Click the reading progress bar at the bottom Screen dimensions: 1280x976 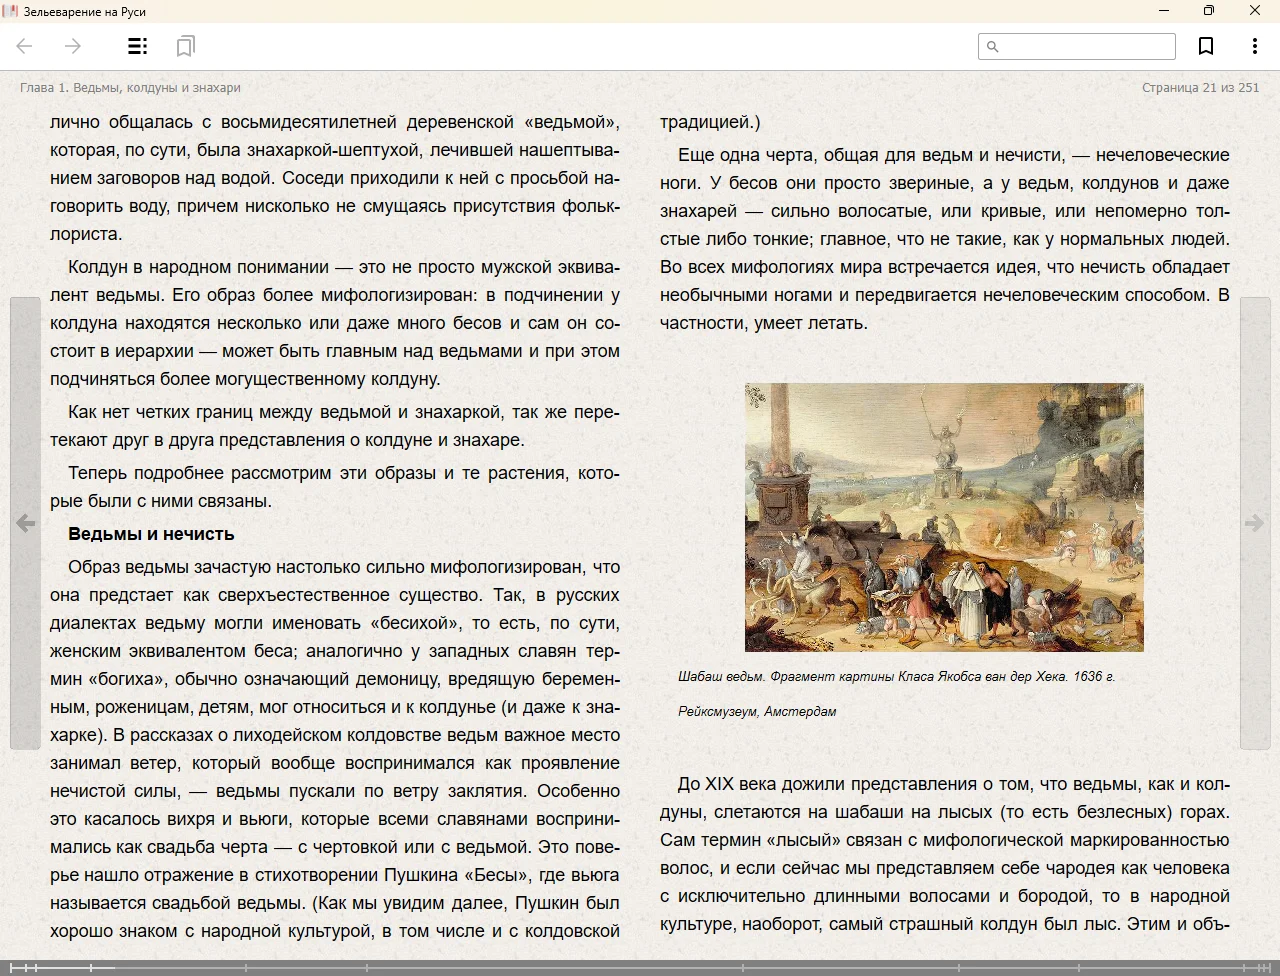coord(640,967)
